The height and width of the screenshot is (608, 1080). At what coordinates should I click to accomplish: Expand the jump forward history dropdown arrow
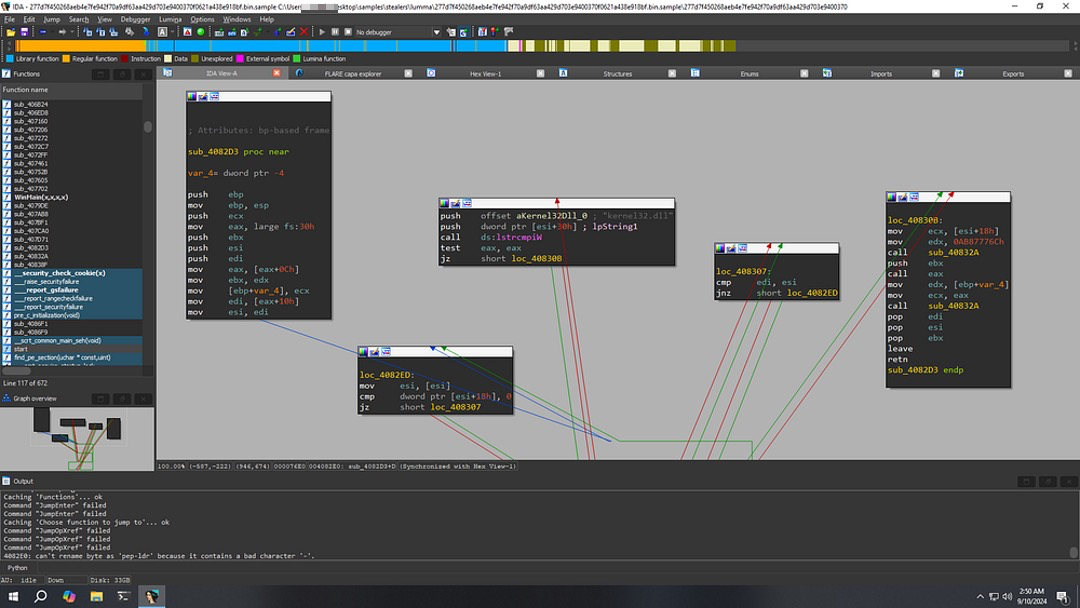[x=72, y=32]
